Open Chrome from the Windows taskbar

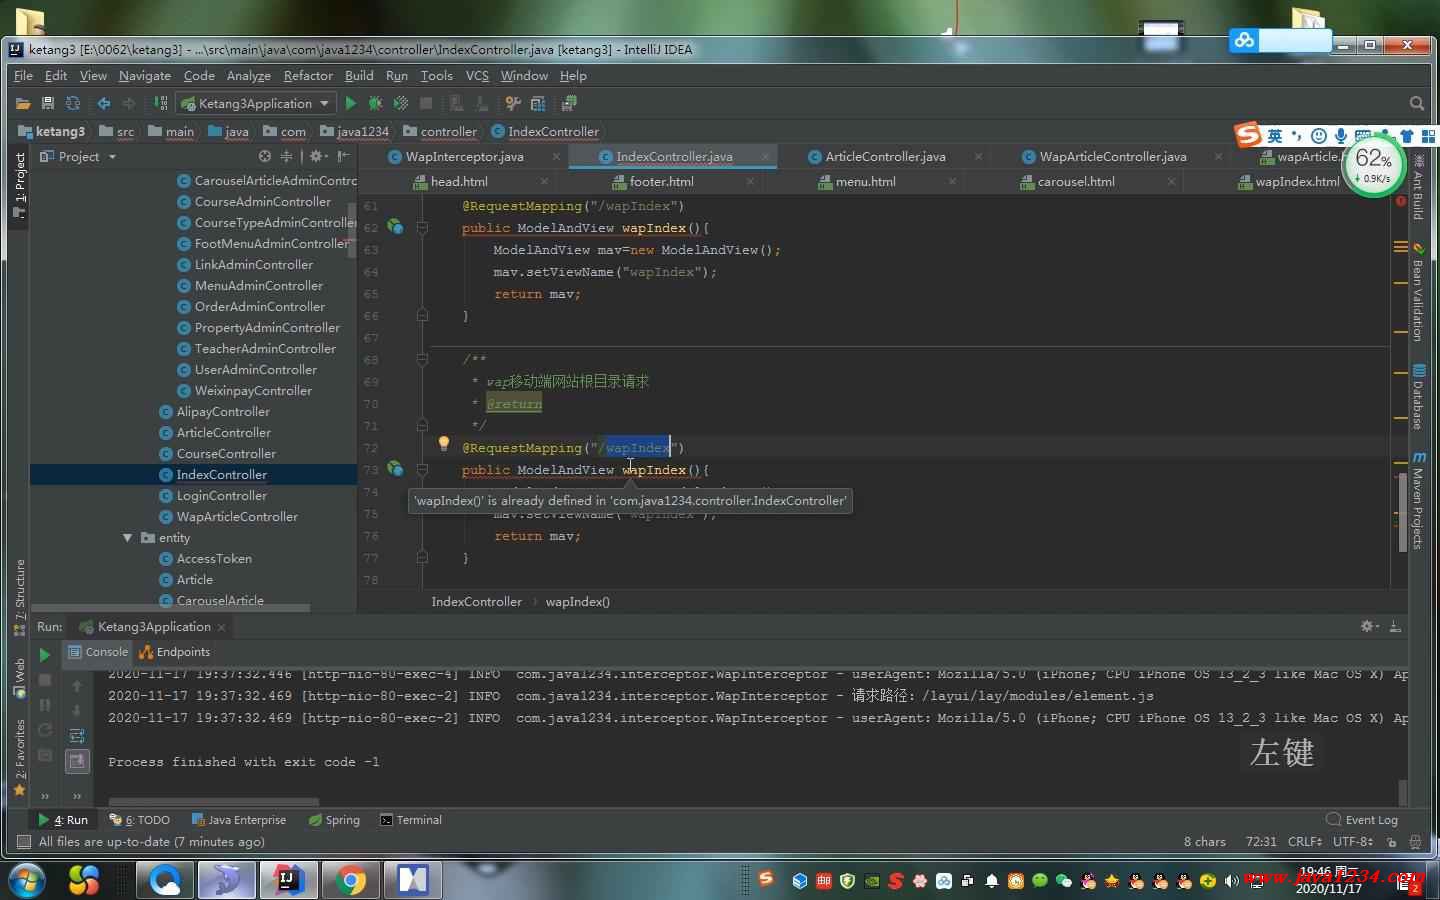tap(350, 880)
